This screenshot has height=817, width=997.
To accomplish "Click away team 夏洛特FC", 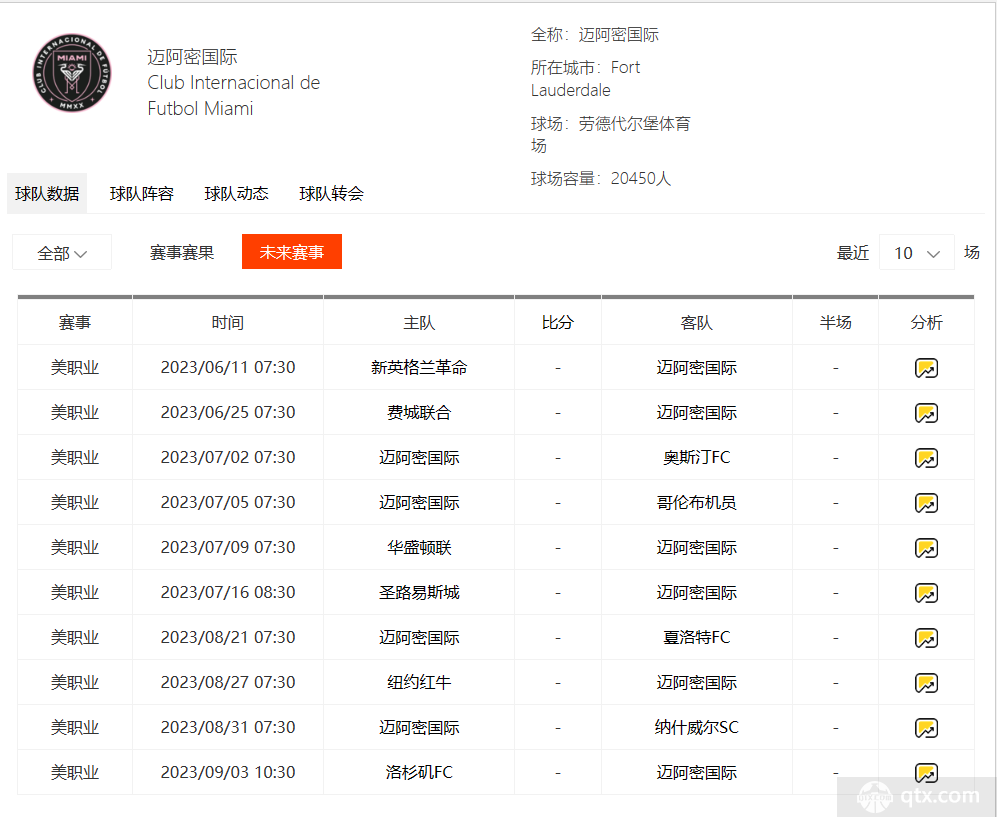I will tap(696, 637).
